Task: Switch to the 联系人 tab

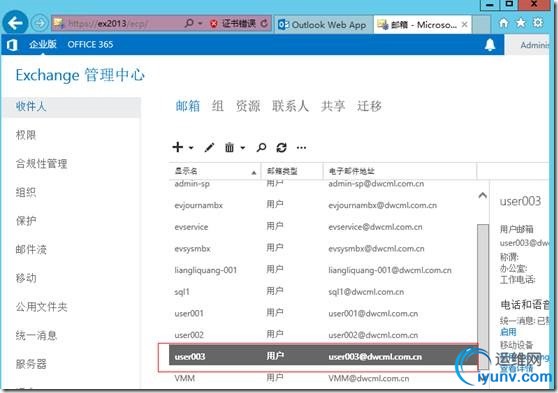Action: pyautogui.click(x=290, y=106)
